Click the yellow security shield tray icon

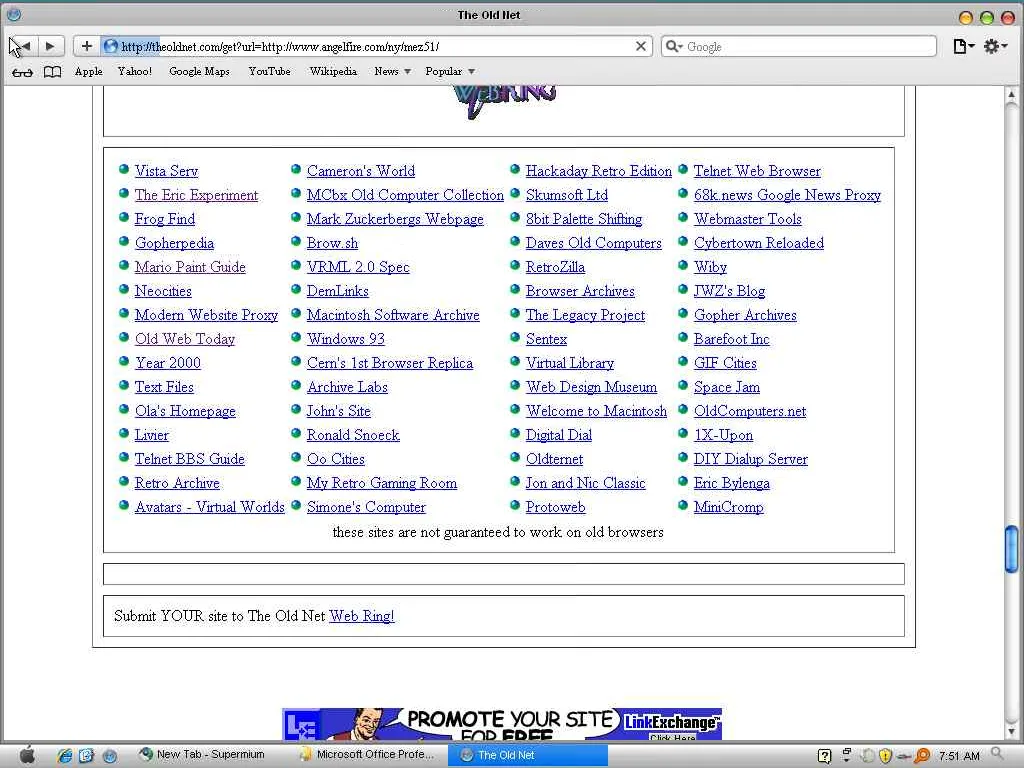coord(885,756)
